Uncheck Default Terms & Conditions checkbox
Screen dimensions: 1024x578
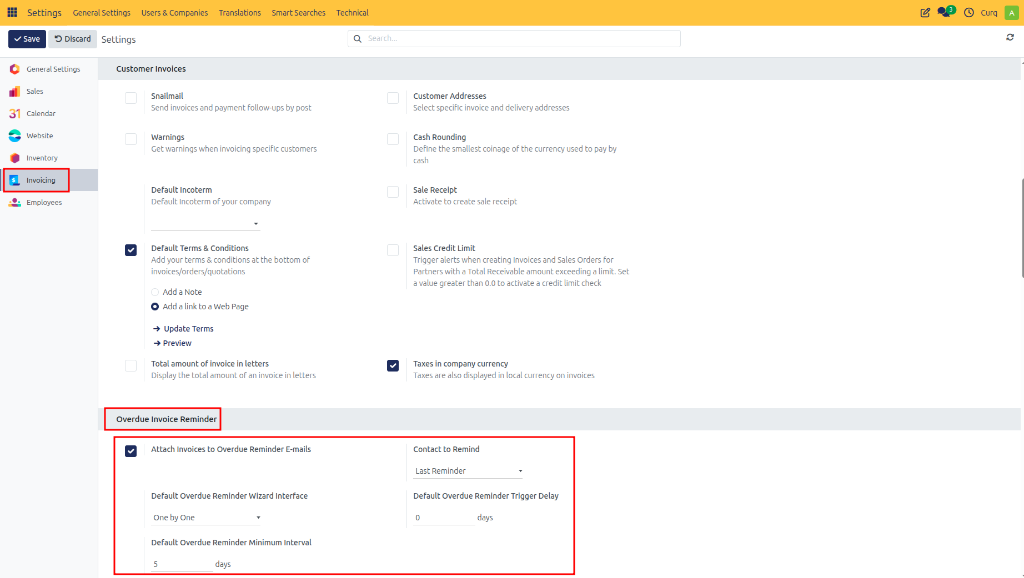[131, 250]
